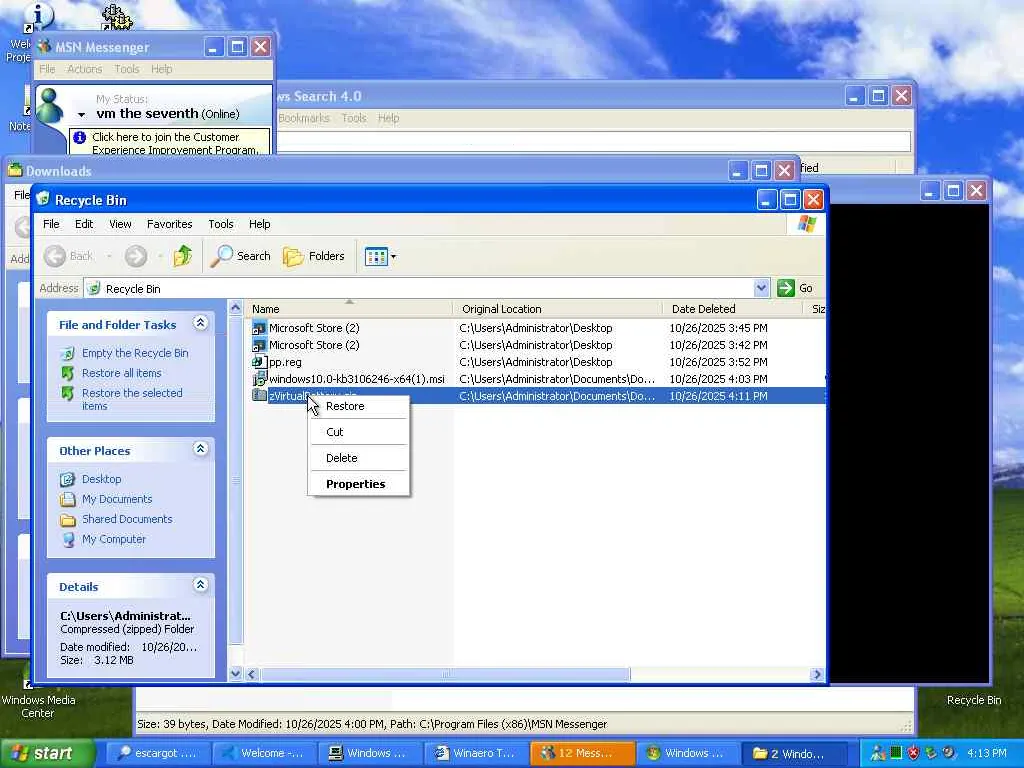Open the Edit menu in Recycle Bin
1024x768 pixels.
(84, 224)
